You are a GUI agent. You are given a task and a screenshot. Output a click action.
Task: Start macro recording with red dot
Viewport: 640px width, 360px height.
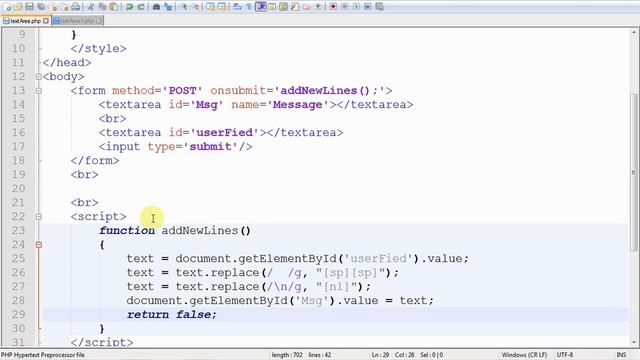(x=333, y=7)
